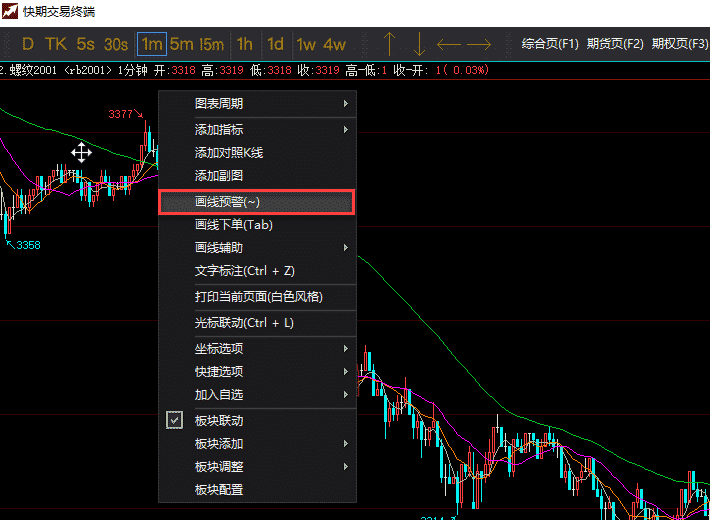Select the 1m chart period button
The height and width of the screenshot is (520, 710).
(152, 44)
